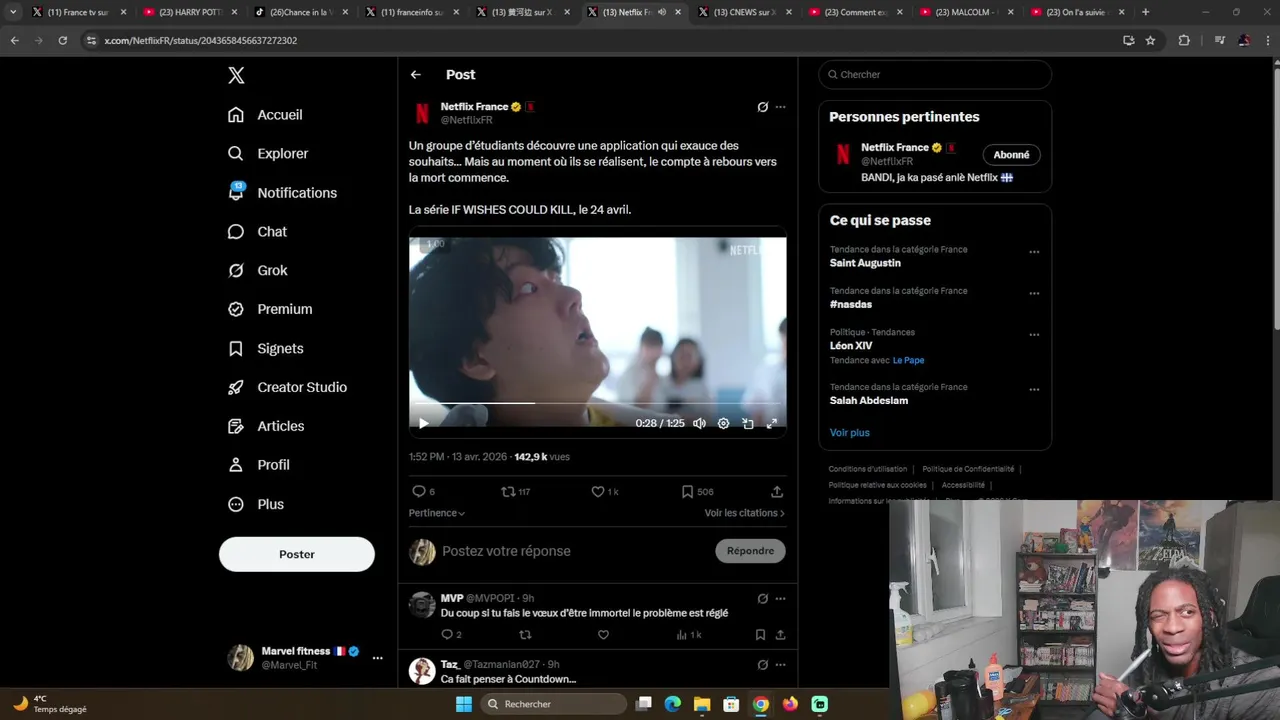Share the Netflix France post
The width and height of the screenshot is (1280, 720).
click(x=777, y=492)
